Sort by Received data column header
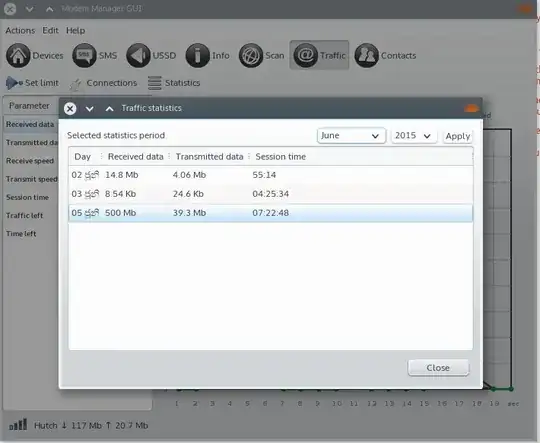This screenshot has width=540, height=443. click(135, 157)
